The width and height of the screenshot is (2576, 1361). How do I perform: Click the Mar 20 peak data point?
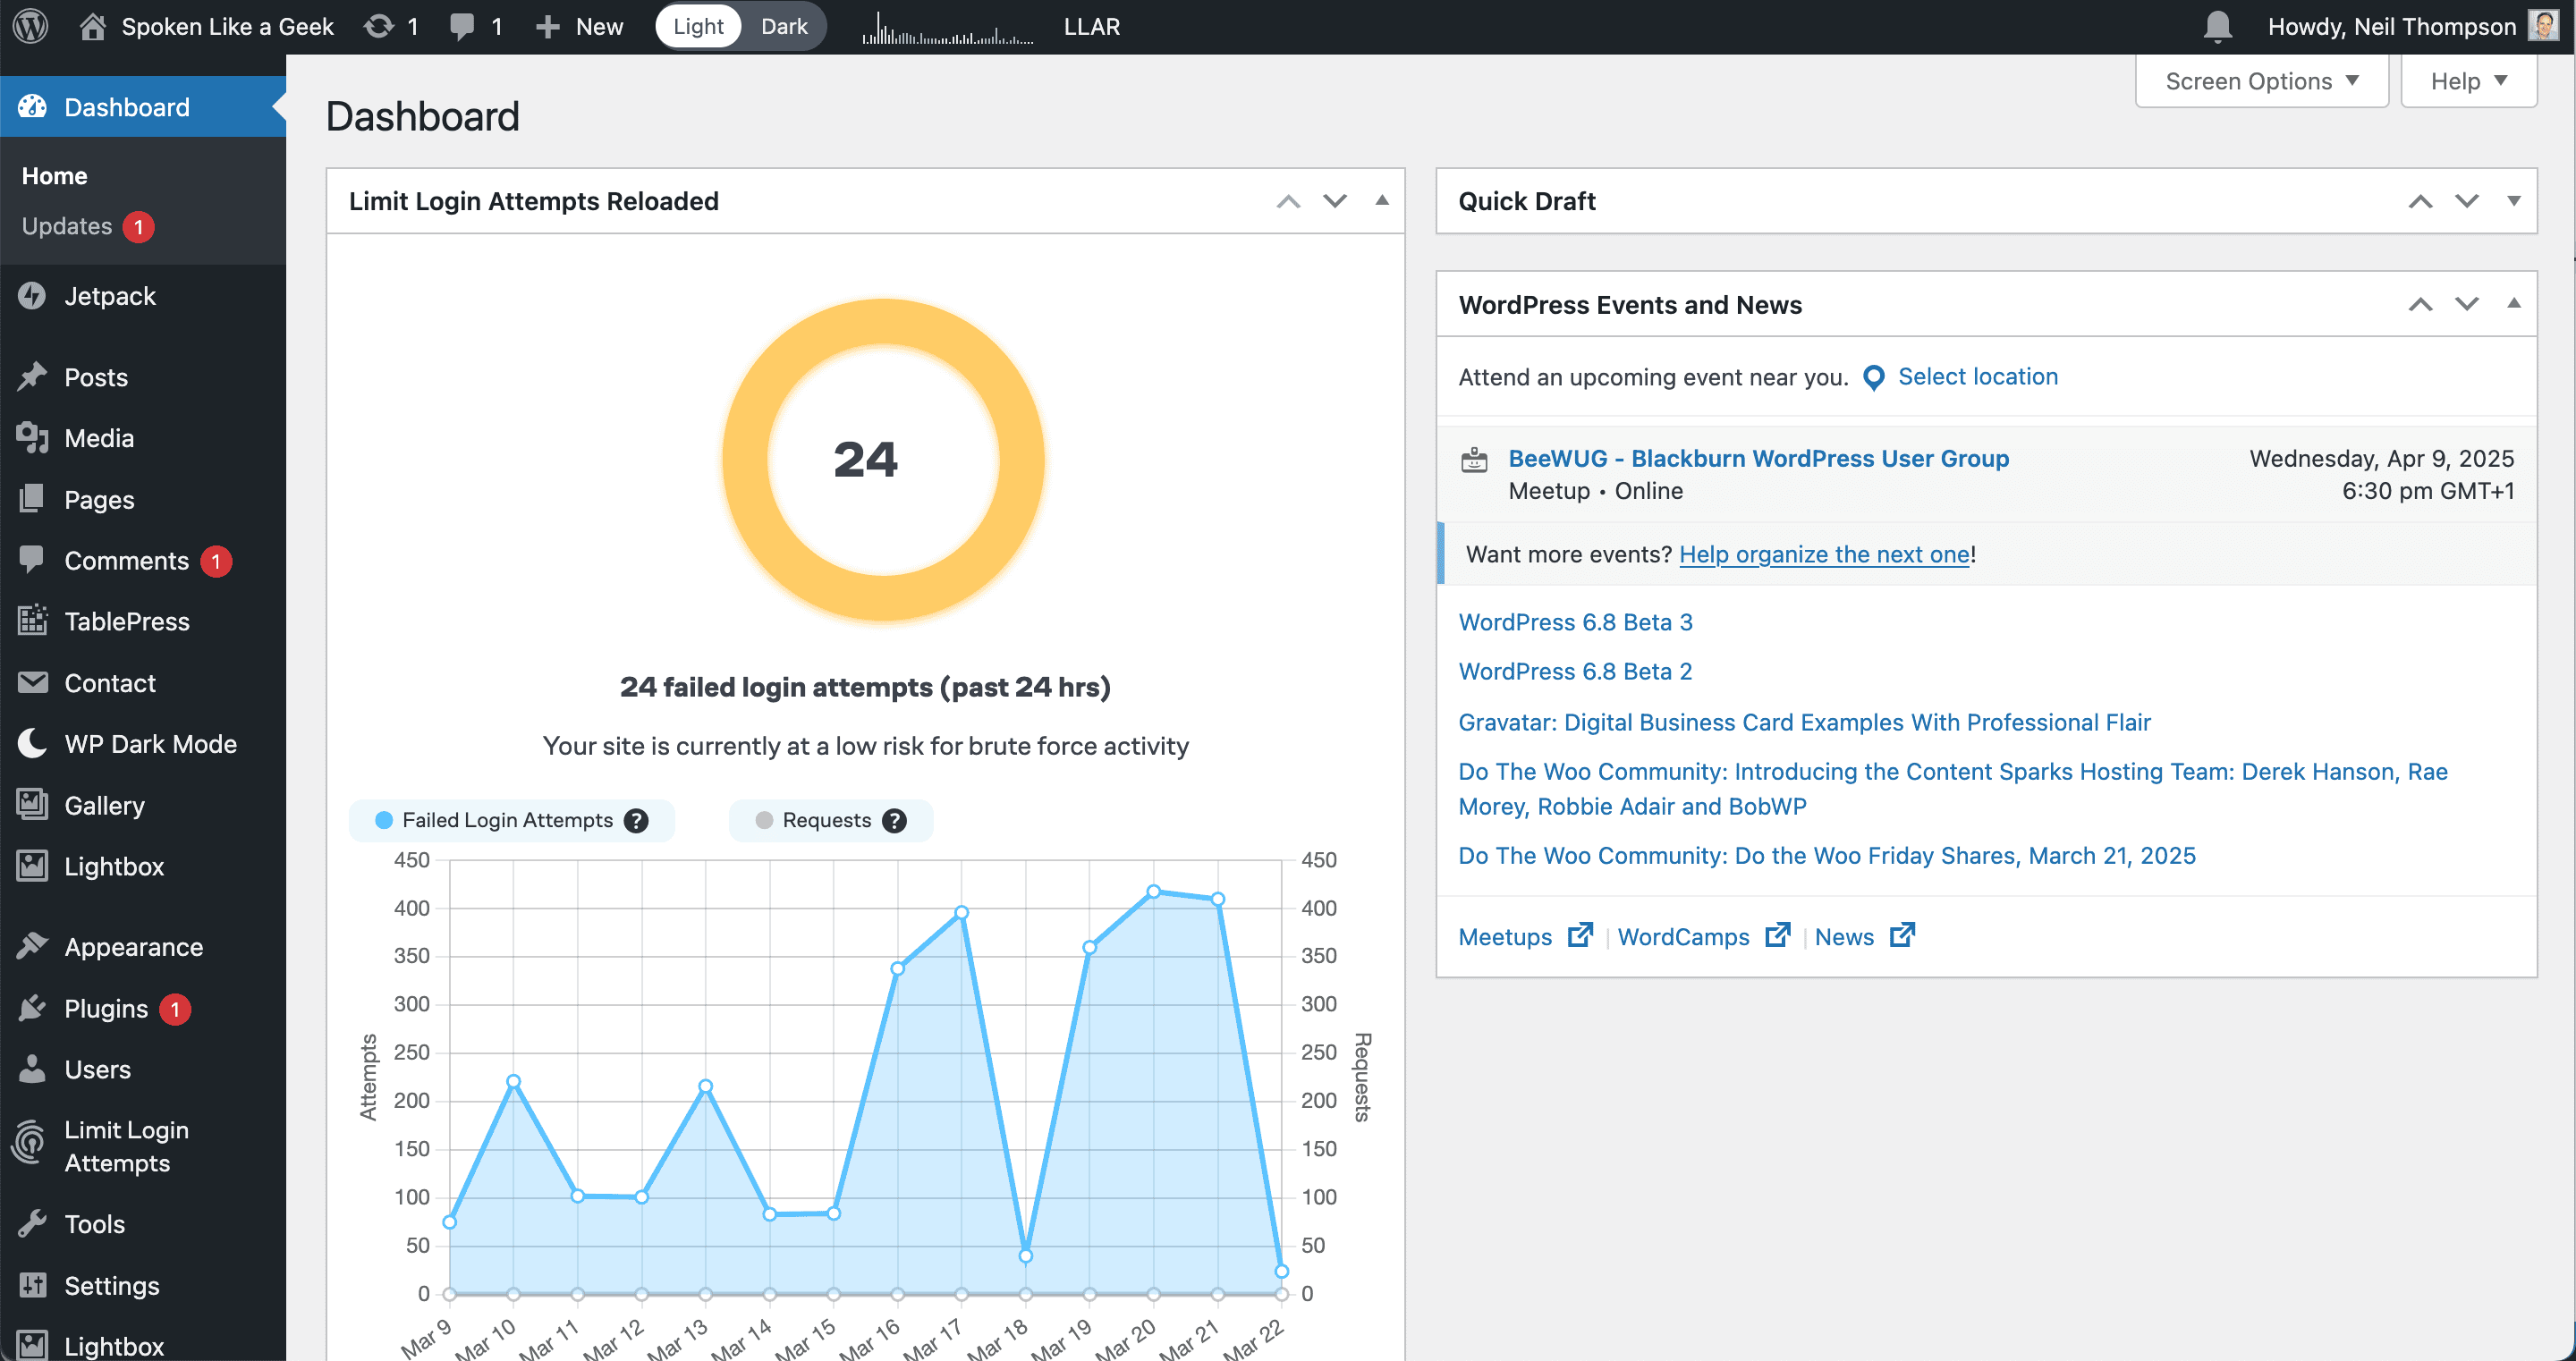[1153, 891]
